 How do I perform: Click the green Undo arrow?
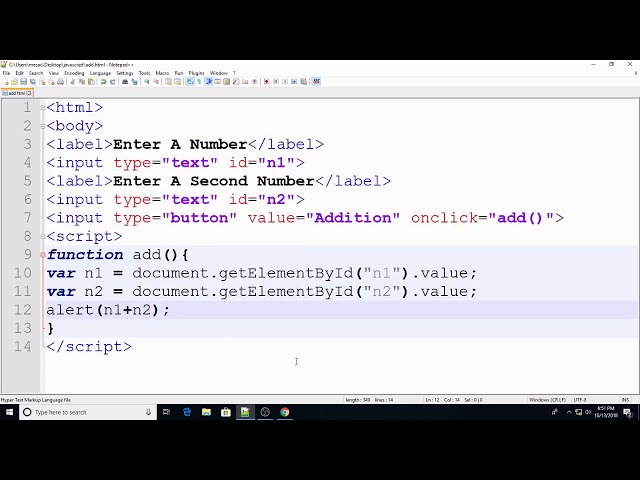pos(103,82)
